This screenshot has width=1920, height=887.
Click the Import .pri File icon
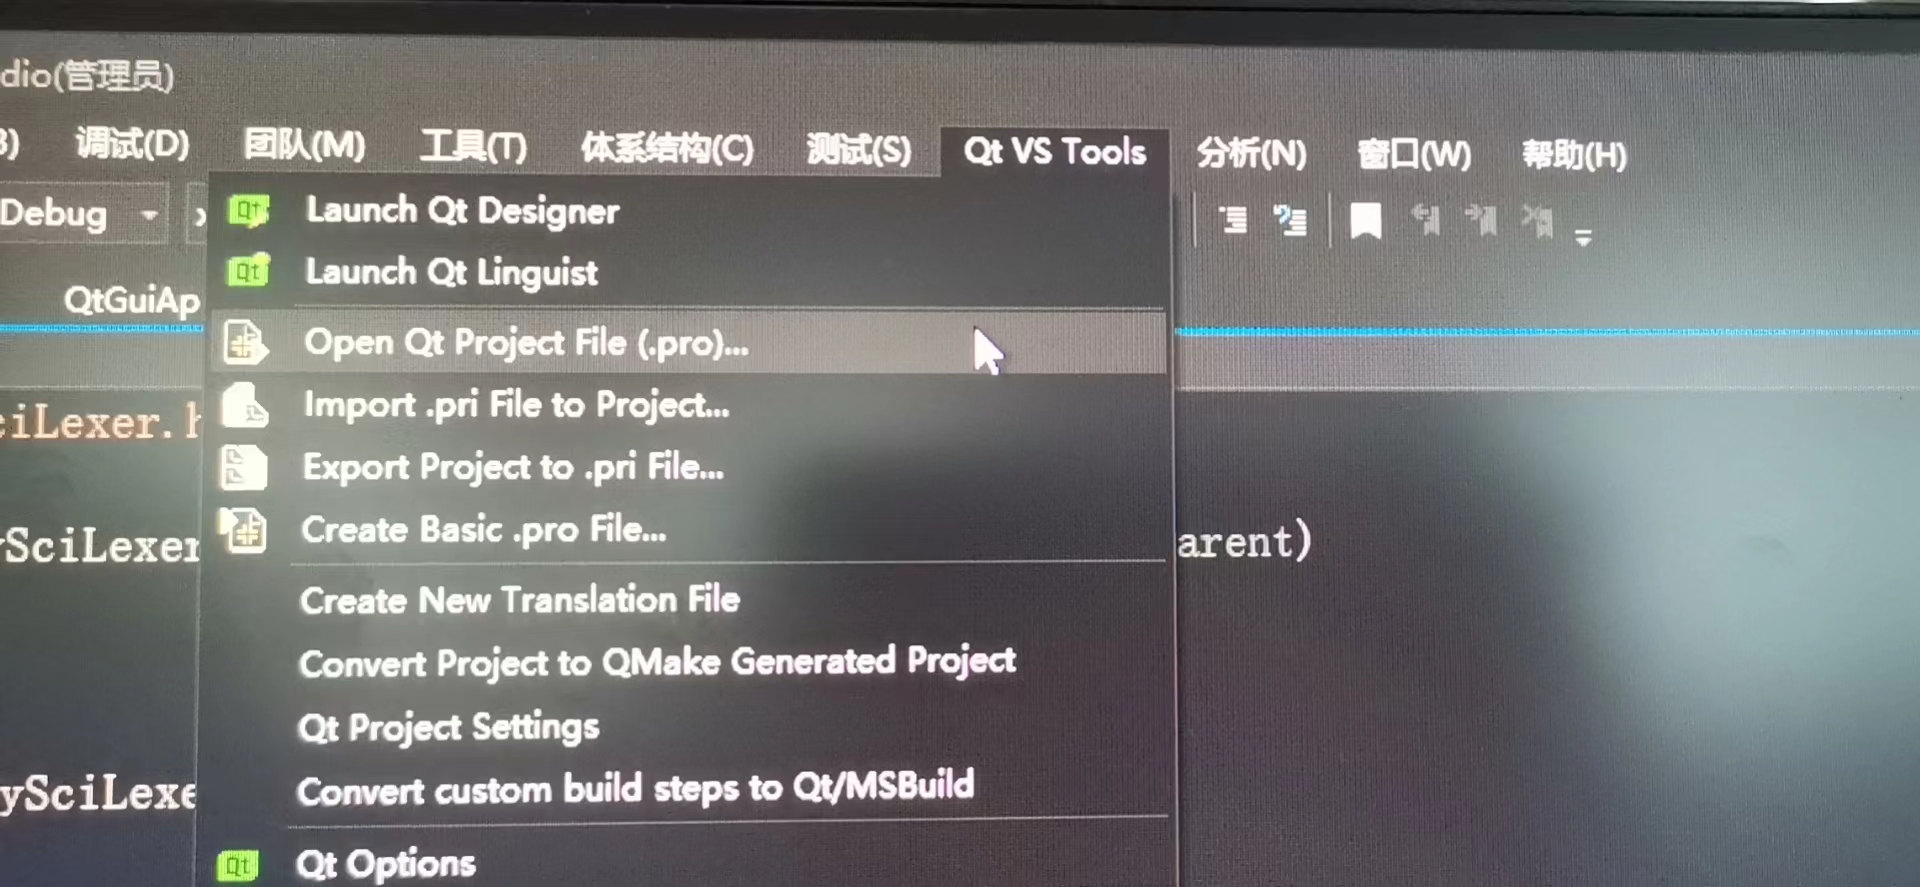(244, 404)
